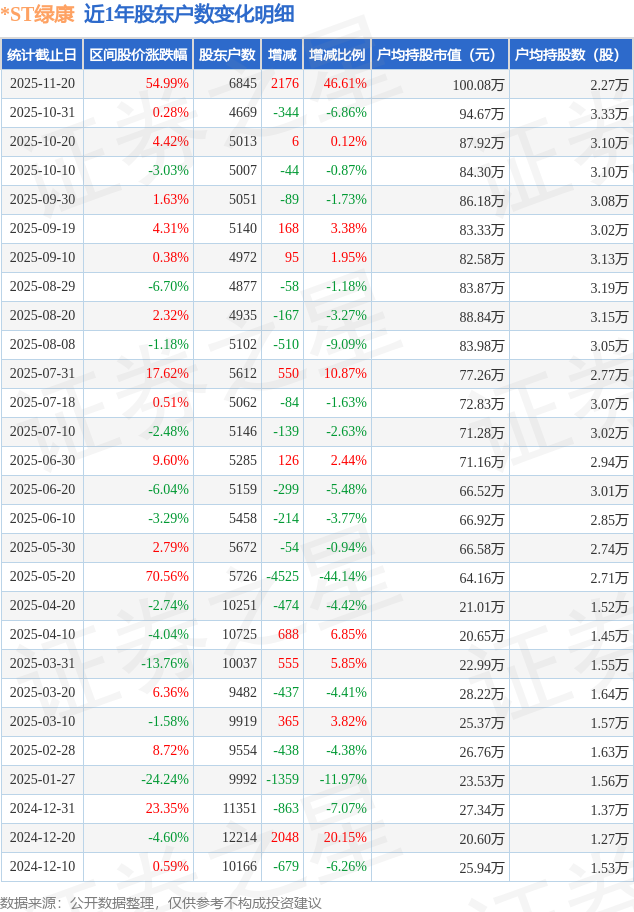634x912 pixels.
Task: Click the 近1年股东户数变化明细 heading text
Action: point(189,14)
